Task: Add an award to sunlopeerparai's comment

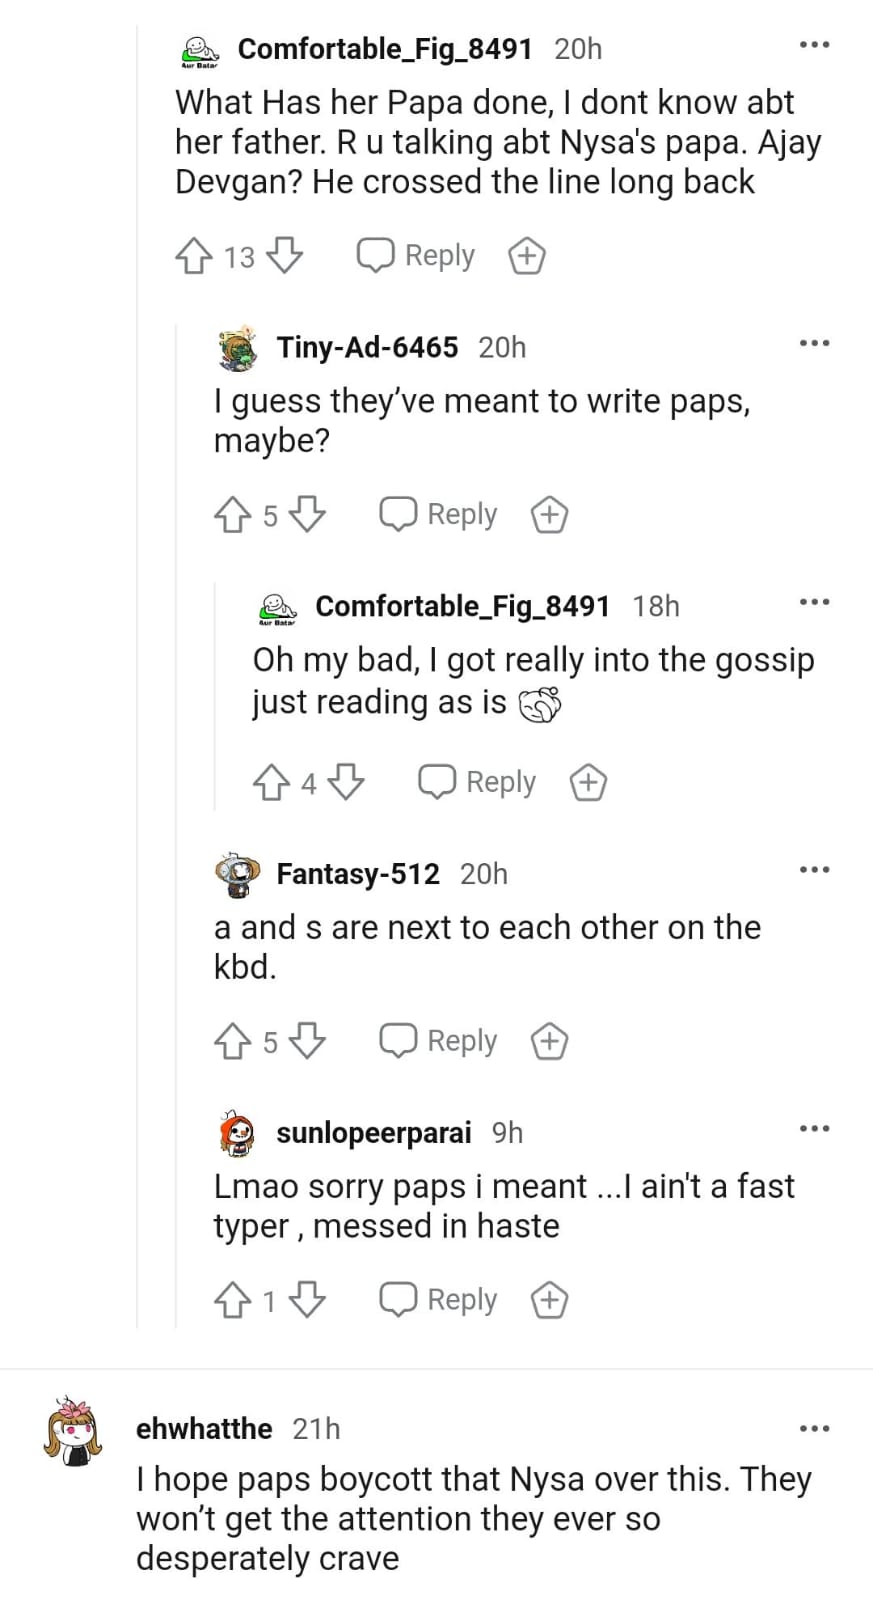Action: click(x=549, y=1300)
